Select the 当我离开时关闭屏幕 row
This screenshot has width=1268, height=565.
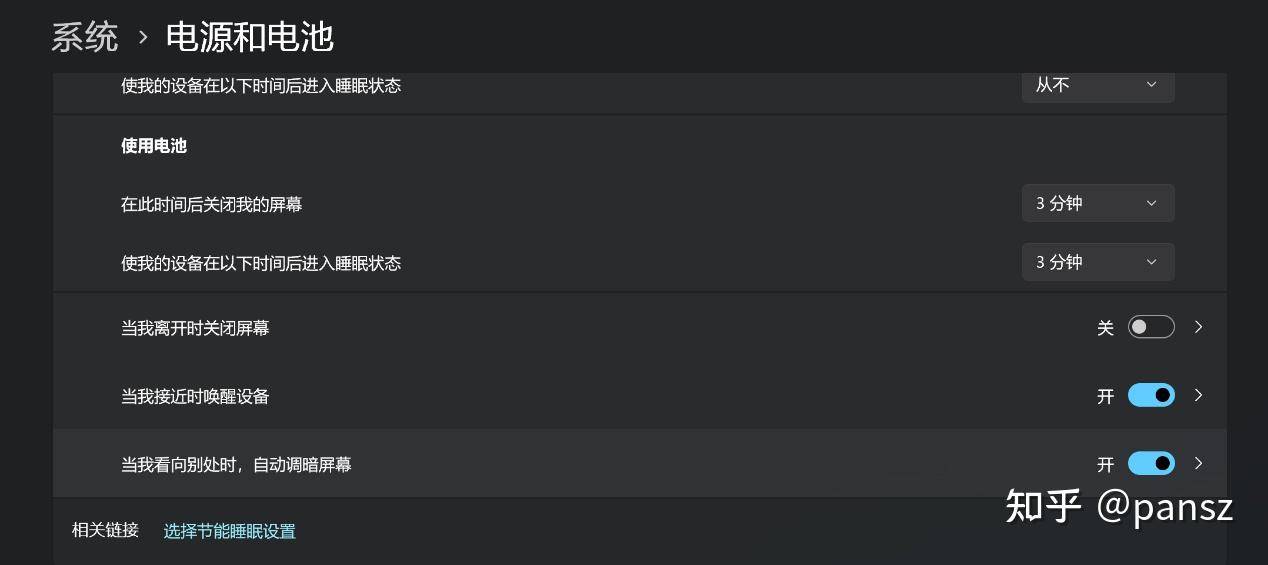tap(640, 327)
